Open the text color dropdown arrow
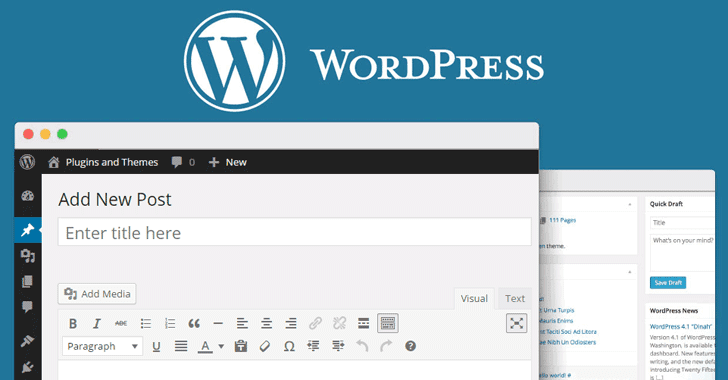Screen dimensions: 728x380 point(221,346)
